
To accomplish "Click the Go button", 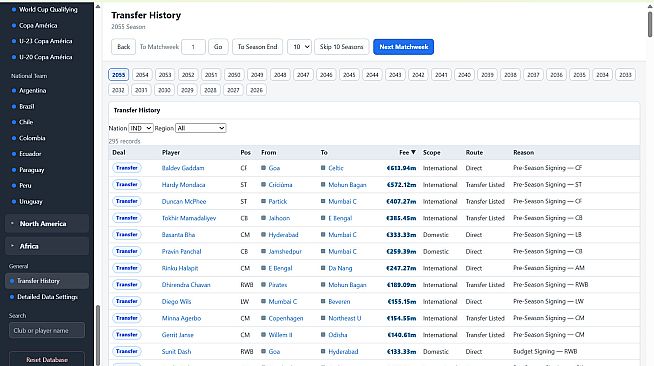I will pyautogui.click(x=218, y=47).
